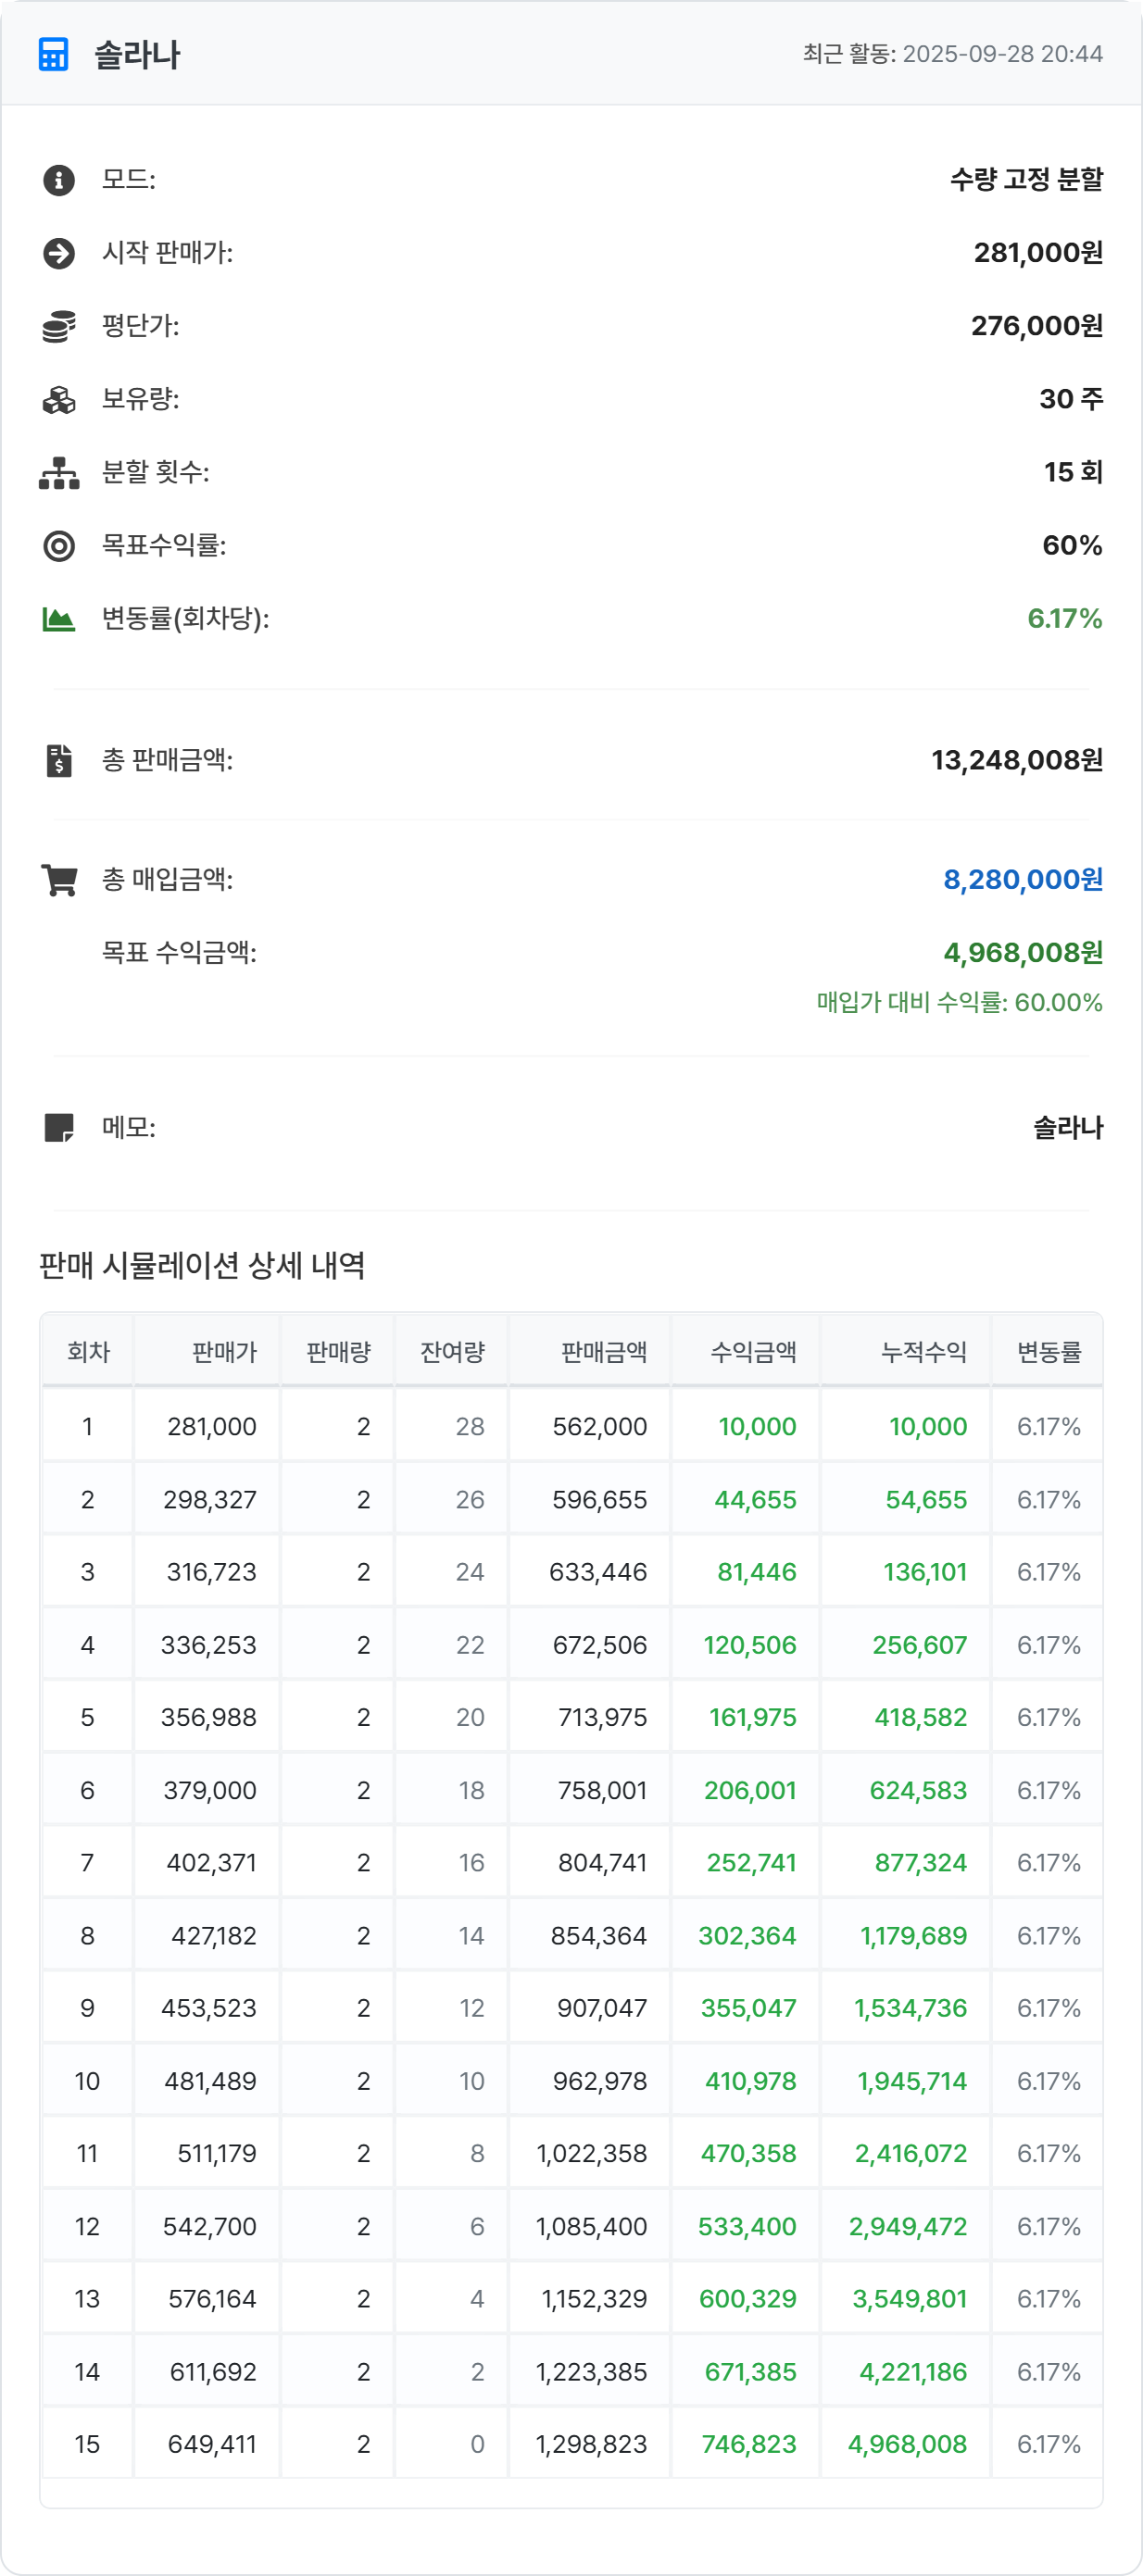The width and height of the screenshot is (1143, 2576).
Task: Click the total purchase amount 8,280,000원
Action: pos(1022,880)
